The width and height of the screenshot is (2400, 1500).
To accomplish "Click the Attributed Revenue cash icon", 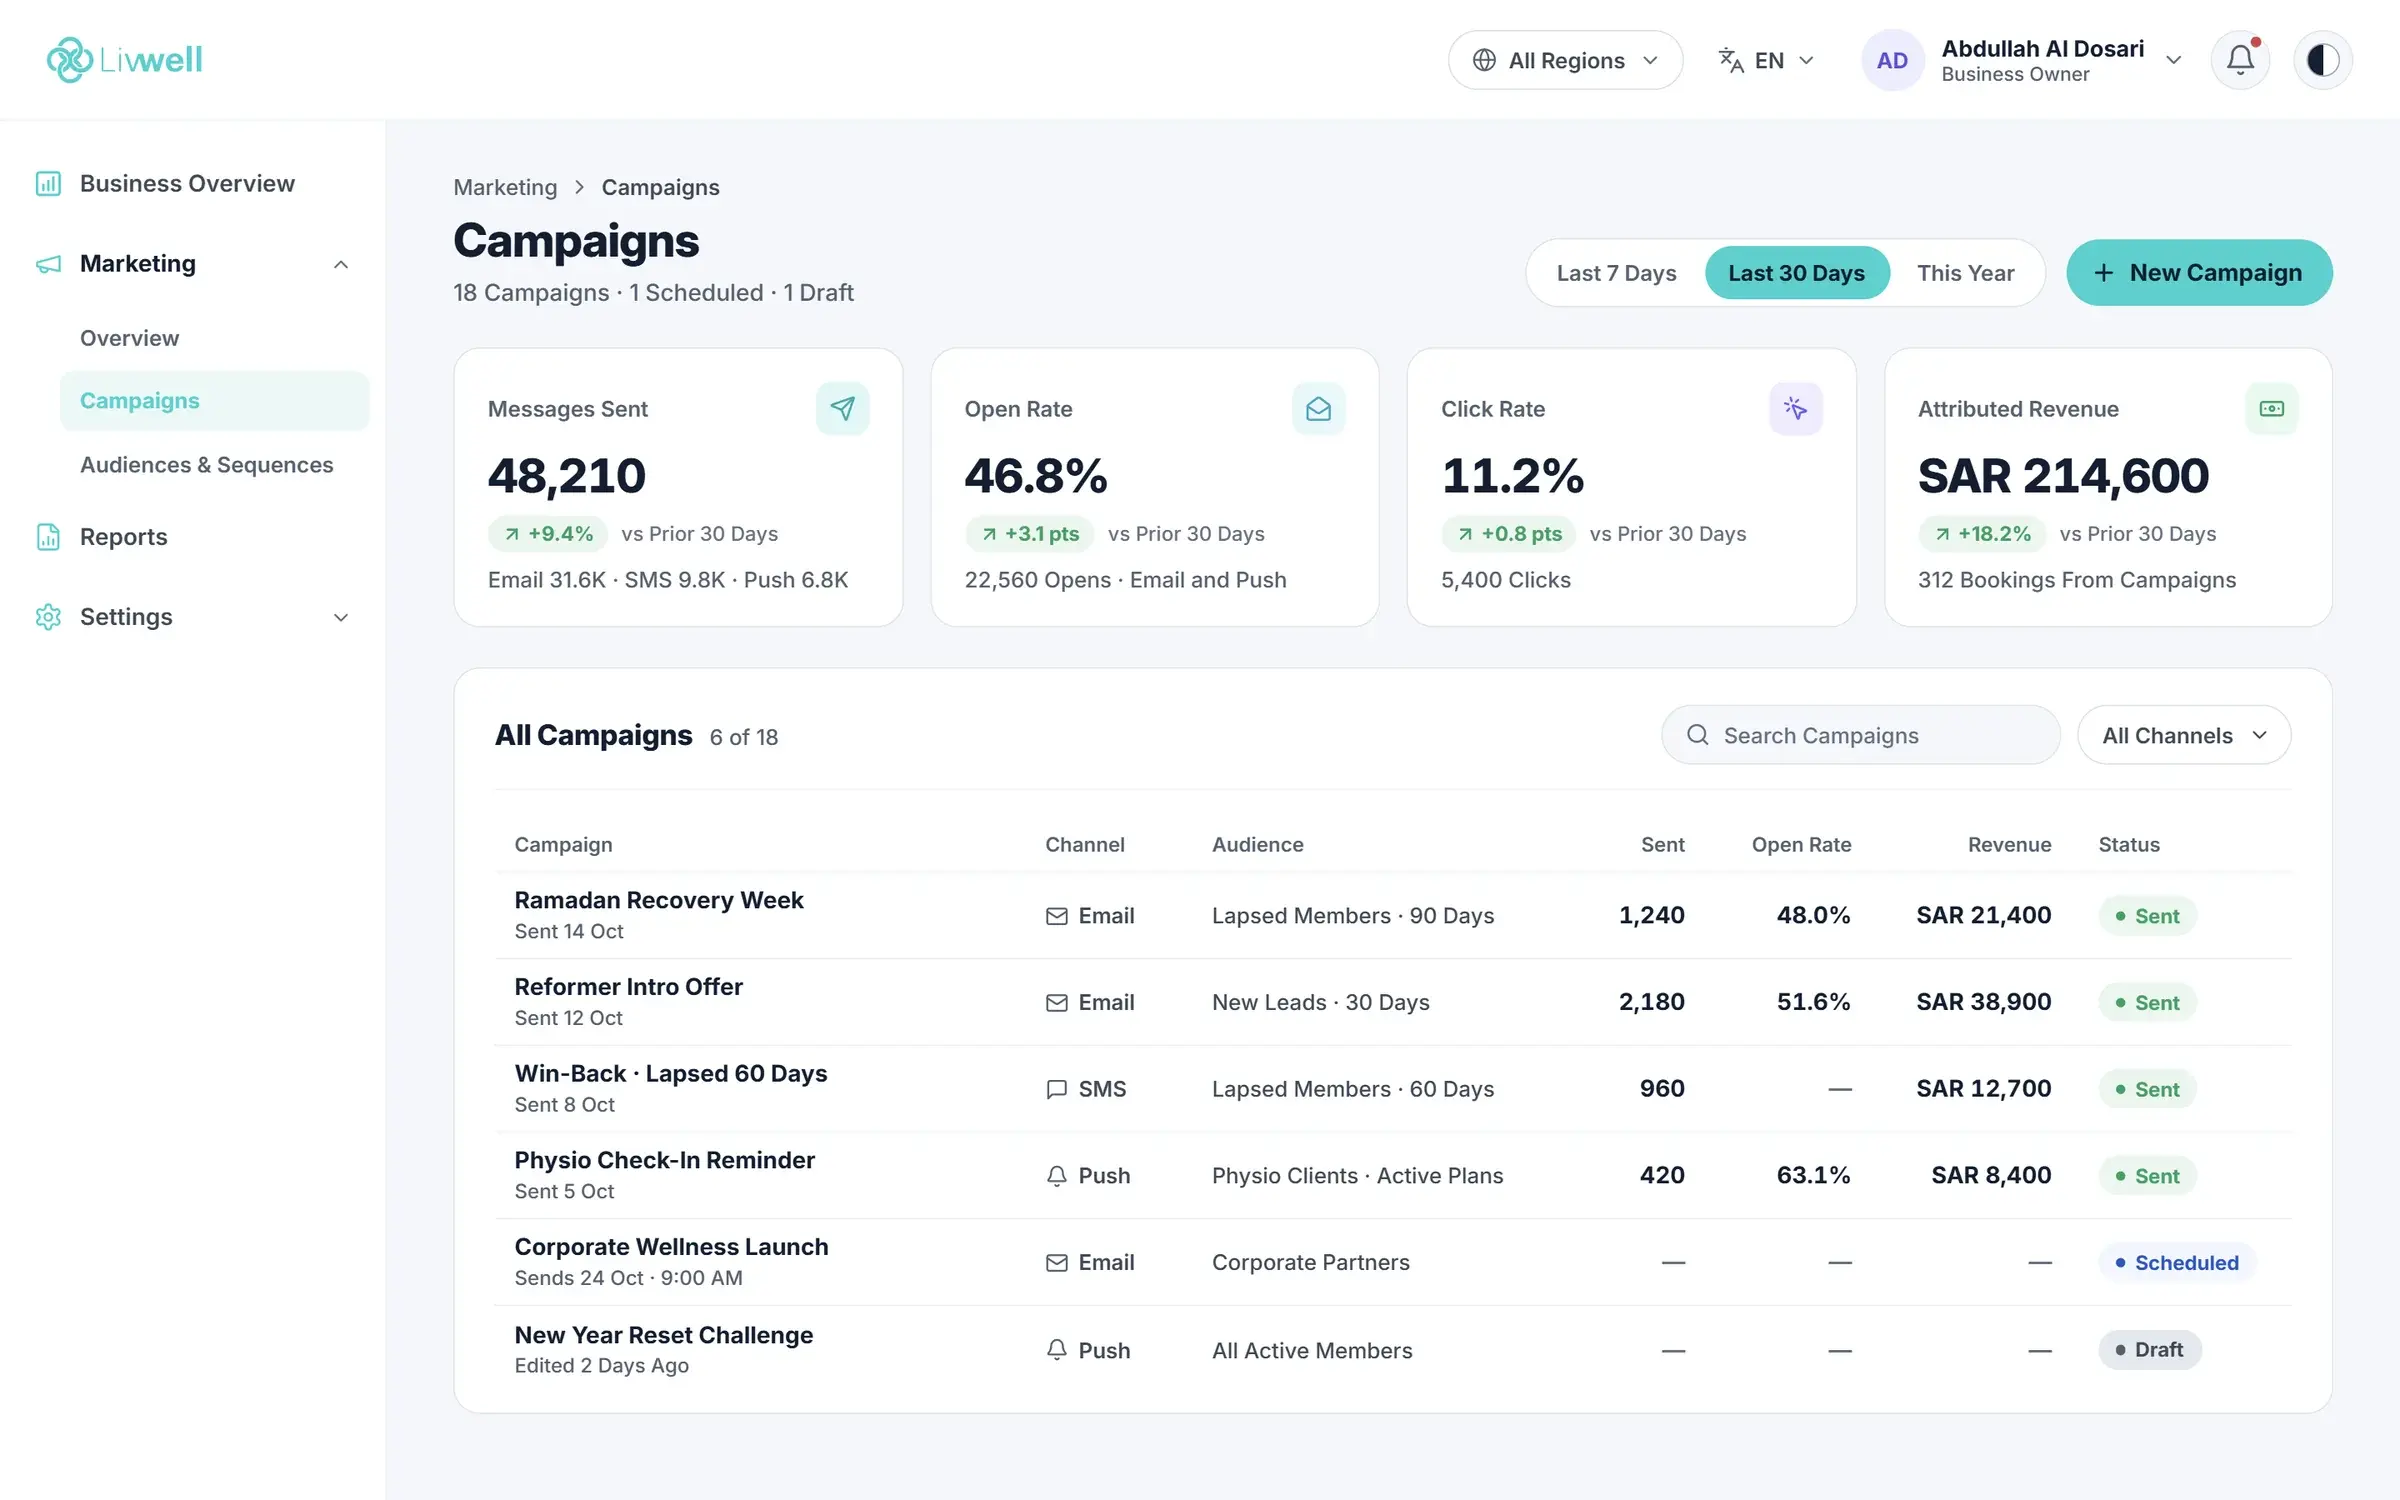I will 2271,409.
